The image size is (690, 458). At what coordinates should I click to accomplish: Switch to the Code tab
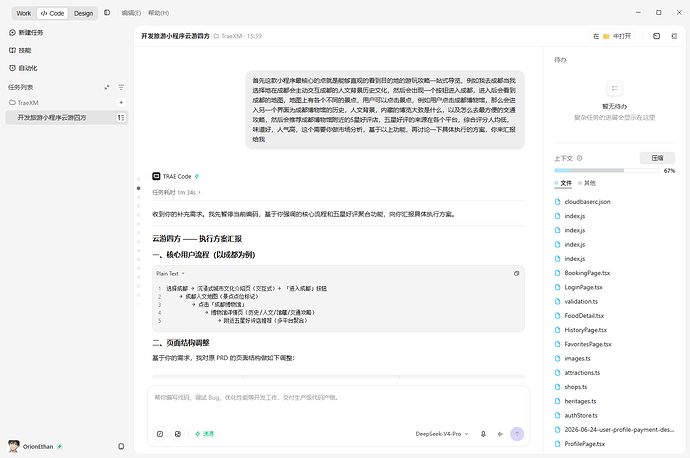pos(52,13)
